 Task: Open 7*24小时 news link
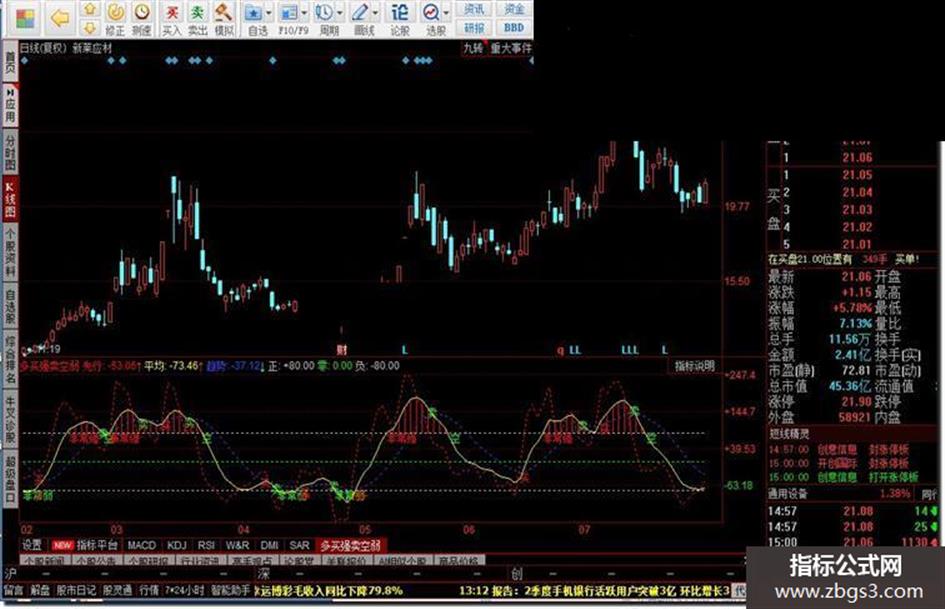coord(185,590)
